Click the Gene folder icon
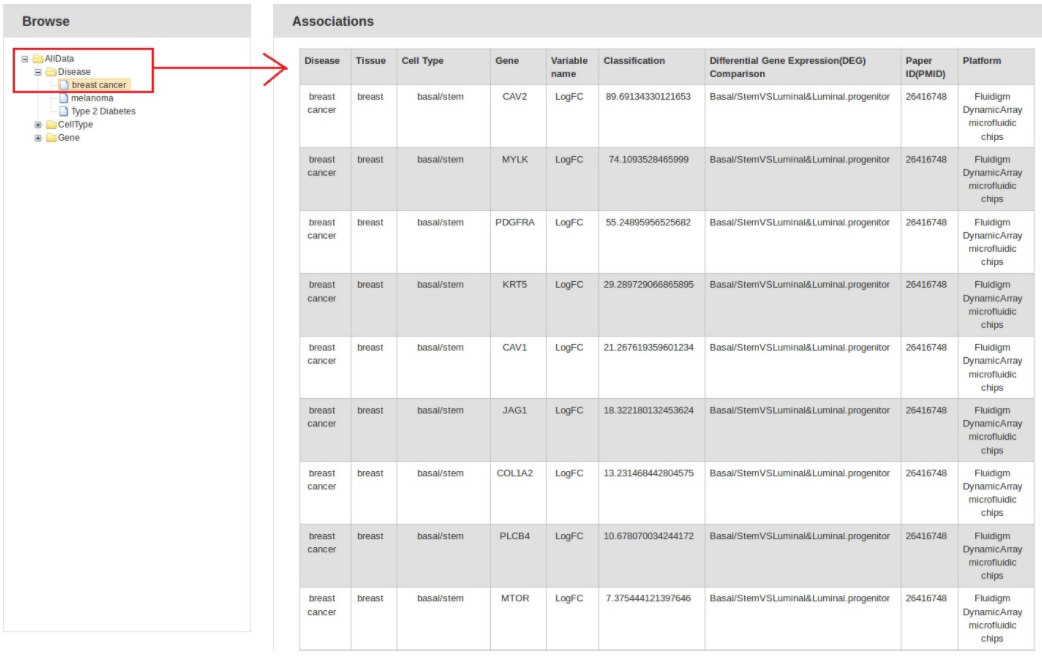Image resolution: width=1042 pixels, height=670 pixels. click(51, 138)
